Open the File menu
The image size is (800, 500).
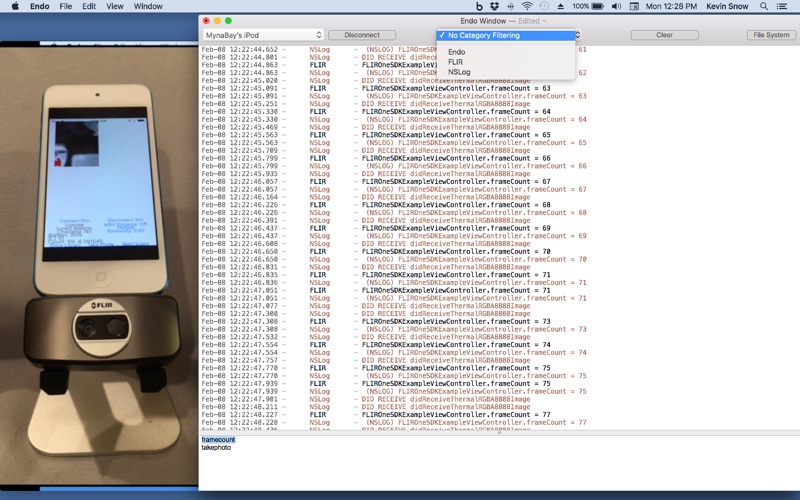click(x=65, y=6)
